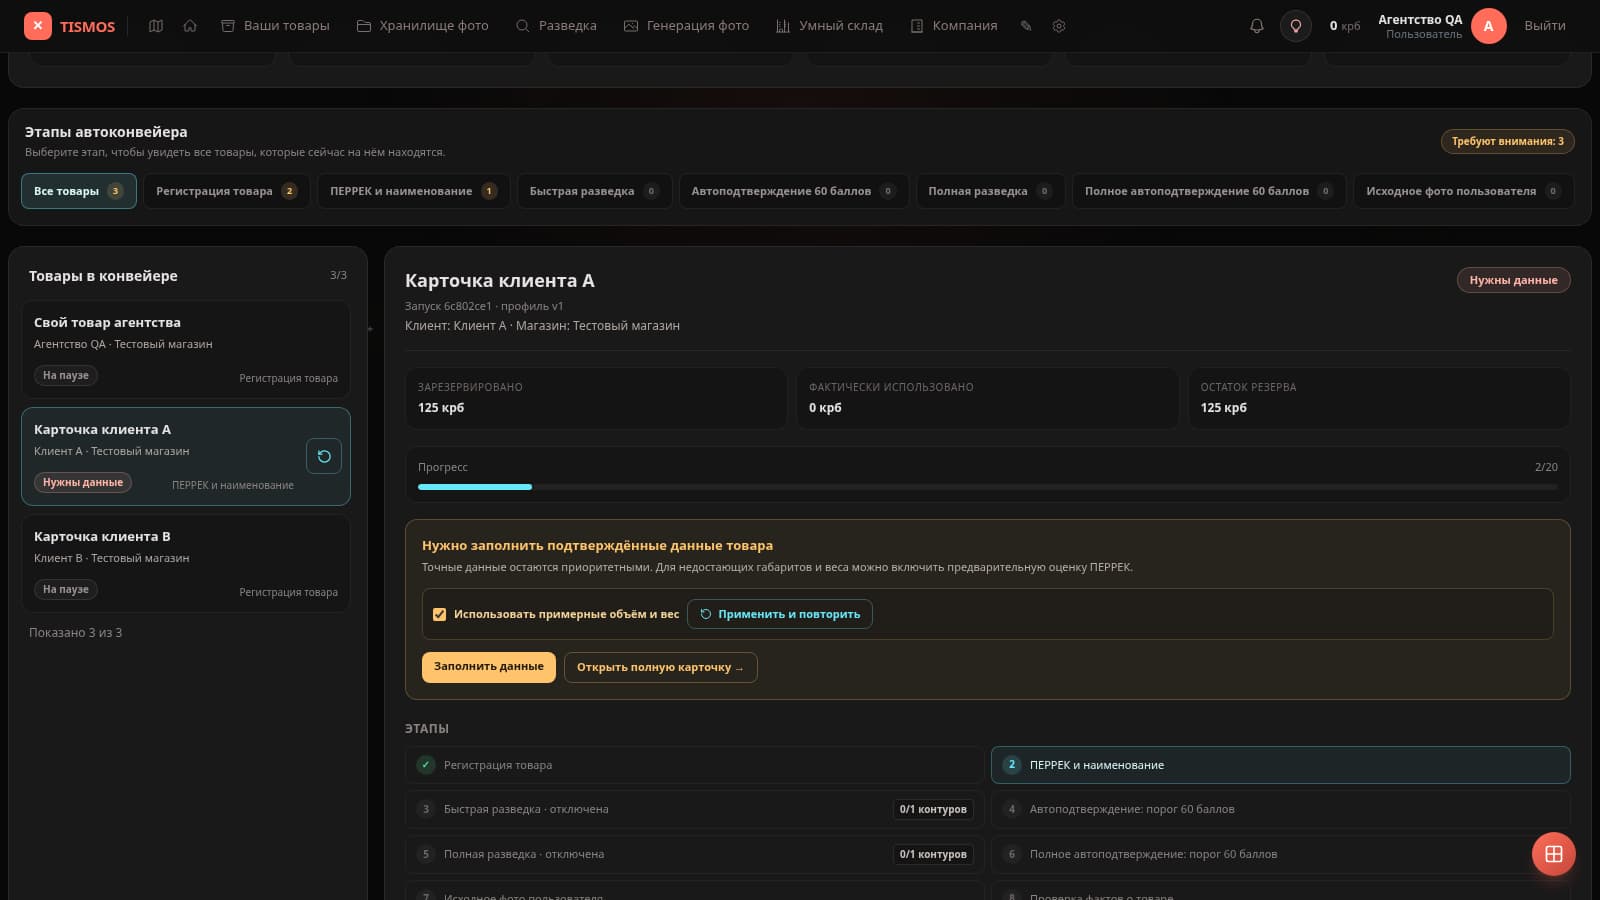
Task: Select Быстрая разведка stage filter
Action: (x=595, y=191)
